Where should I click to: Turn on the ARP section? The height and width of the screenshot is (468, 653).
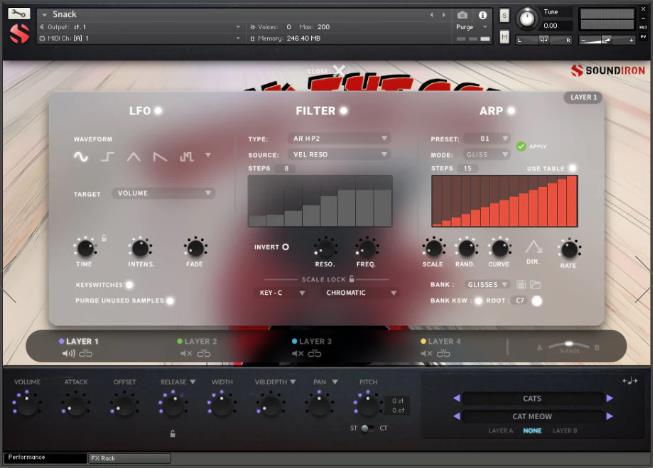point(511,111)
